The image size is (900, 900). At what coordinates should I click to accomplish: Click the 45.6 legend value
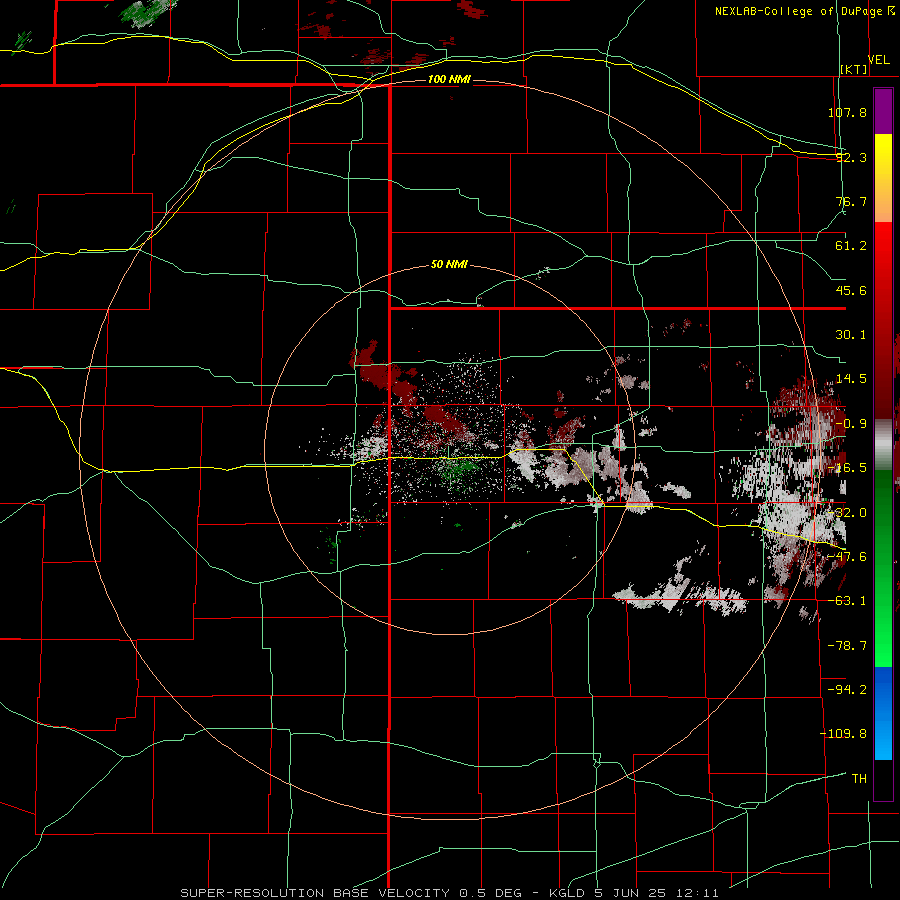pos(851,290)
